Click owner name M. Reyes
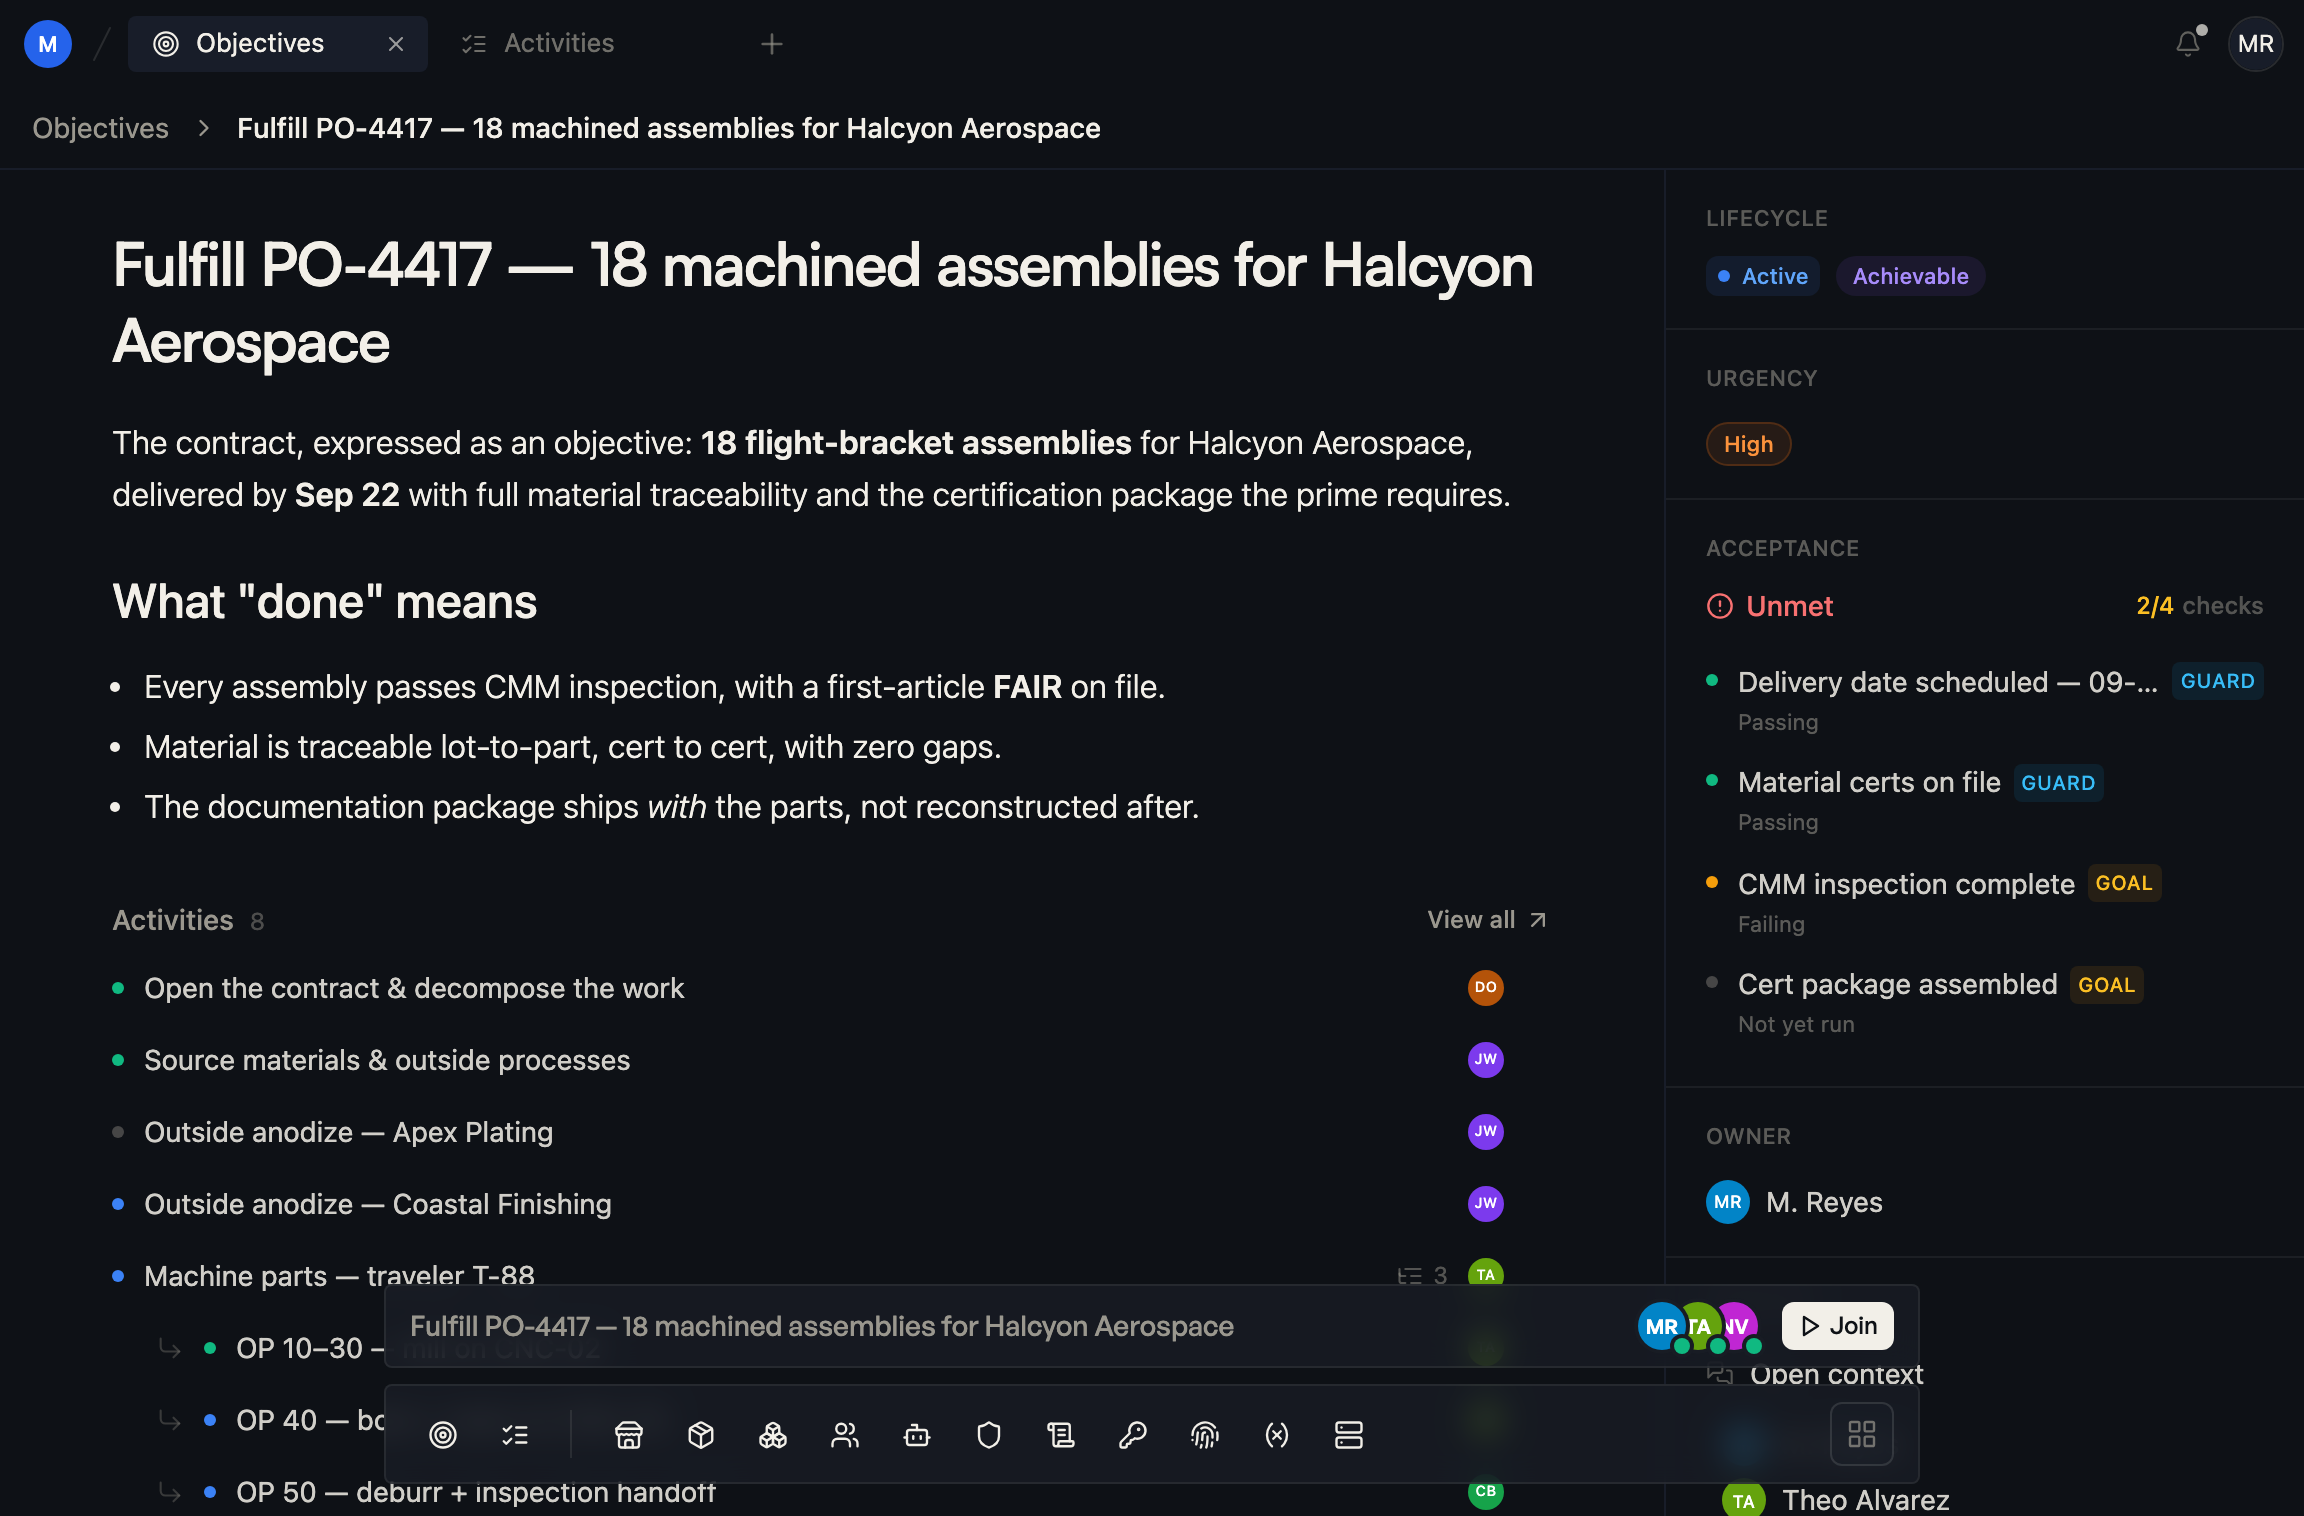This screenshot has width=2304, height=1516. click(1824, 1202)
